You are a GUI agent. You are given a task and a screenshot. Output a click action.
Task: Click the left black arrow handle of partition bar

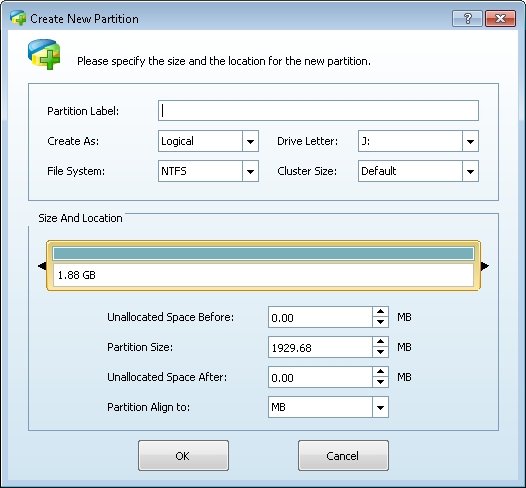point(42,266)
